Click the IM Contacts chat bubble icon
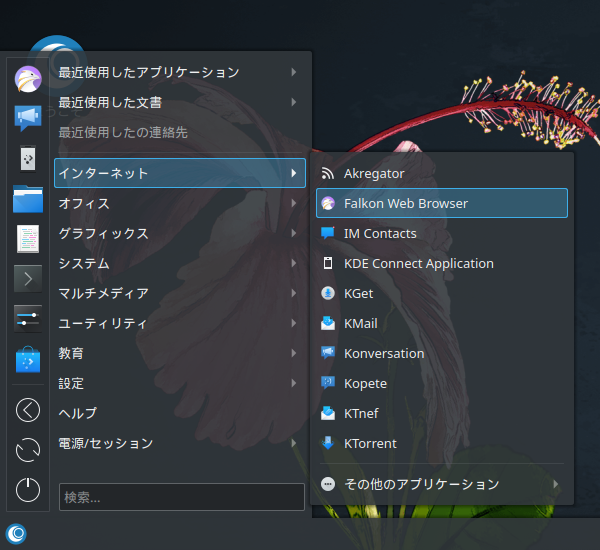Screen dimensions: 600x550 coord(328,233)
